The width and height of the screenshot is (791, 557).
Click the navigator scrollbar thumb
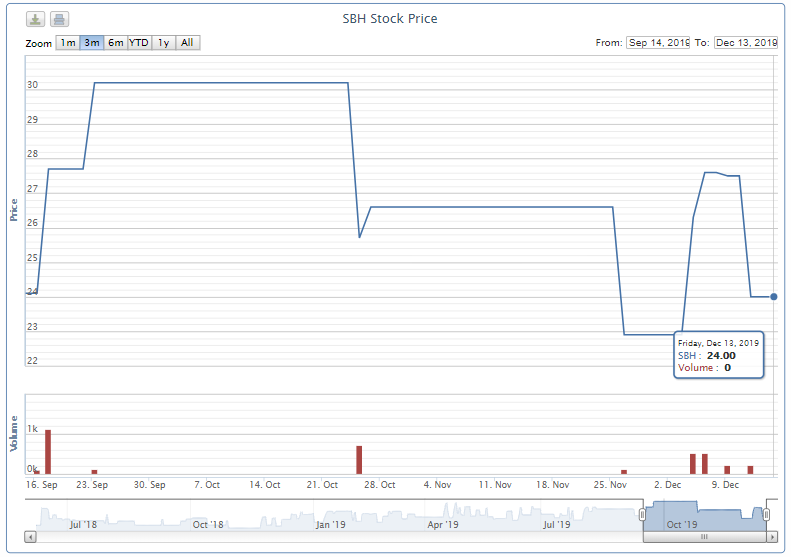coord(705,537)
